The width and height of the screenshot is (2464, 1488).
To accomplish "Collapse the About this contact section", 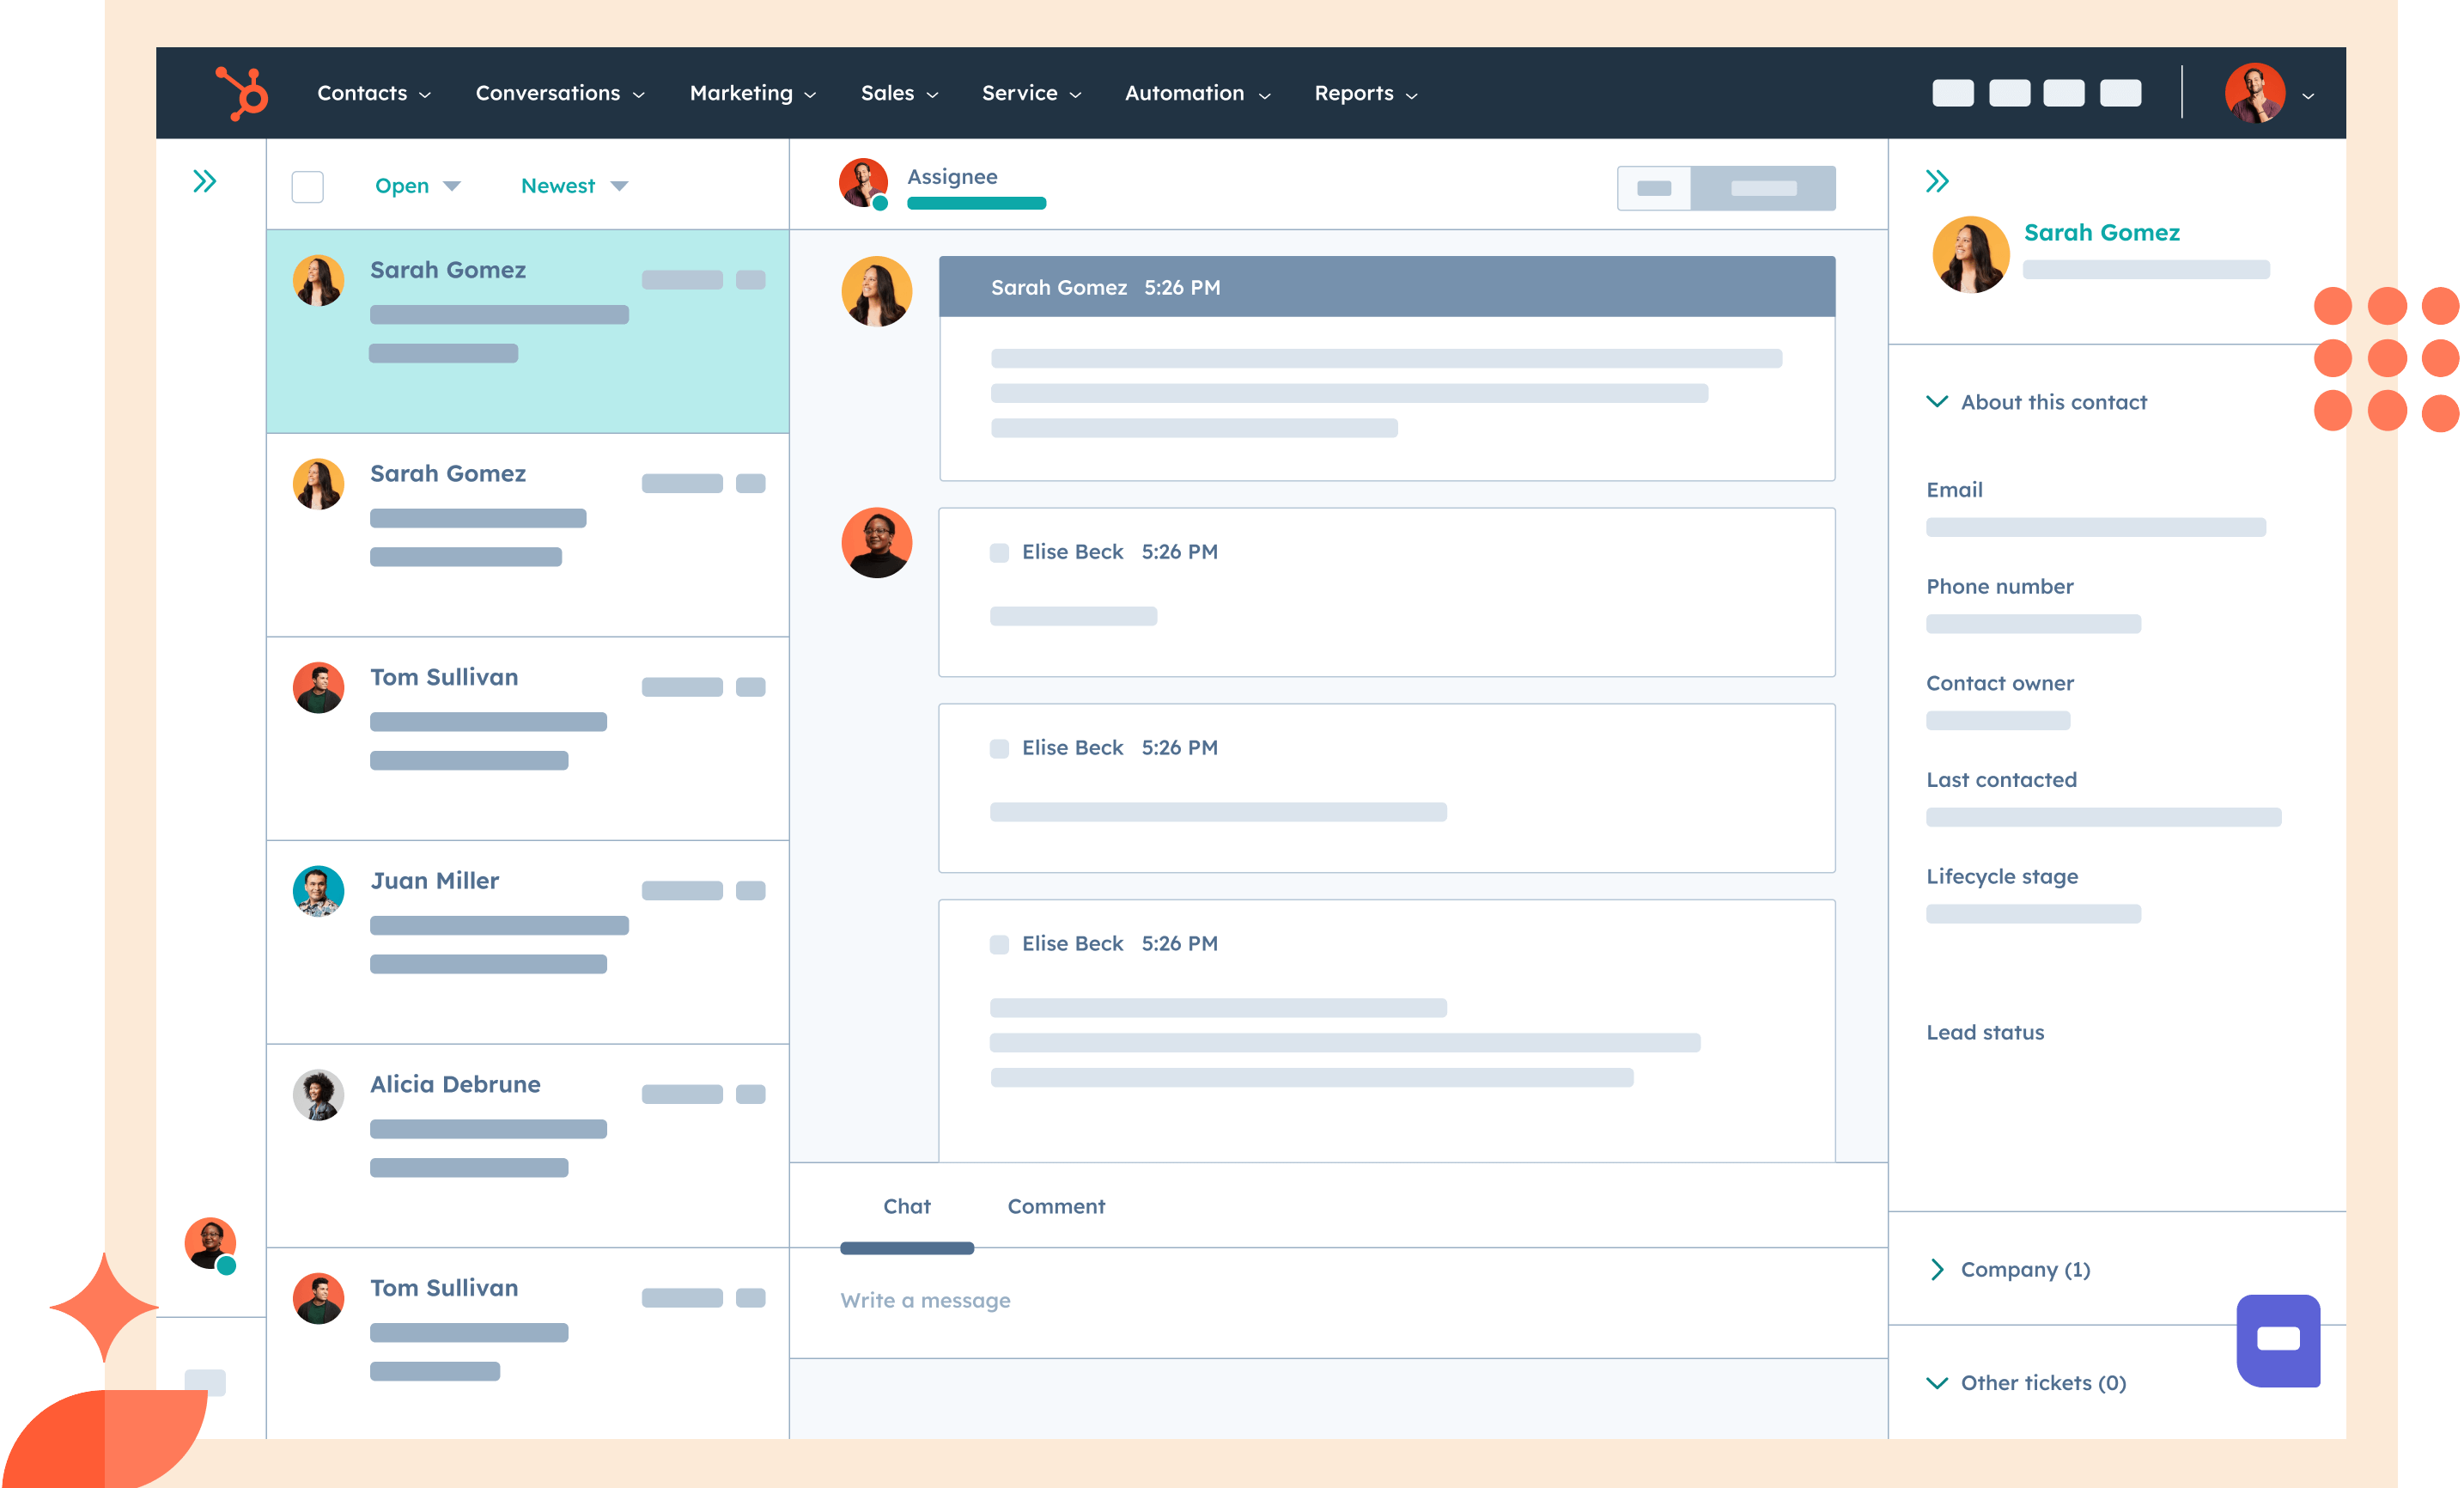I will (2036, 402).
